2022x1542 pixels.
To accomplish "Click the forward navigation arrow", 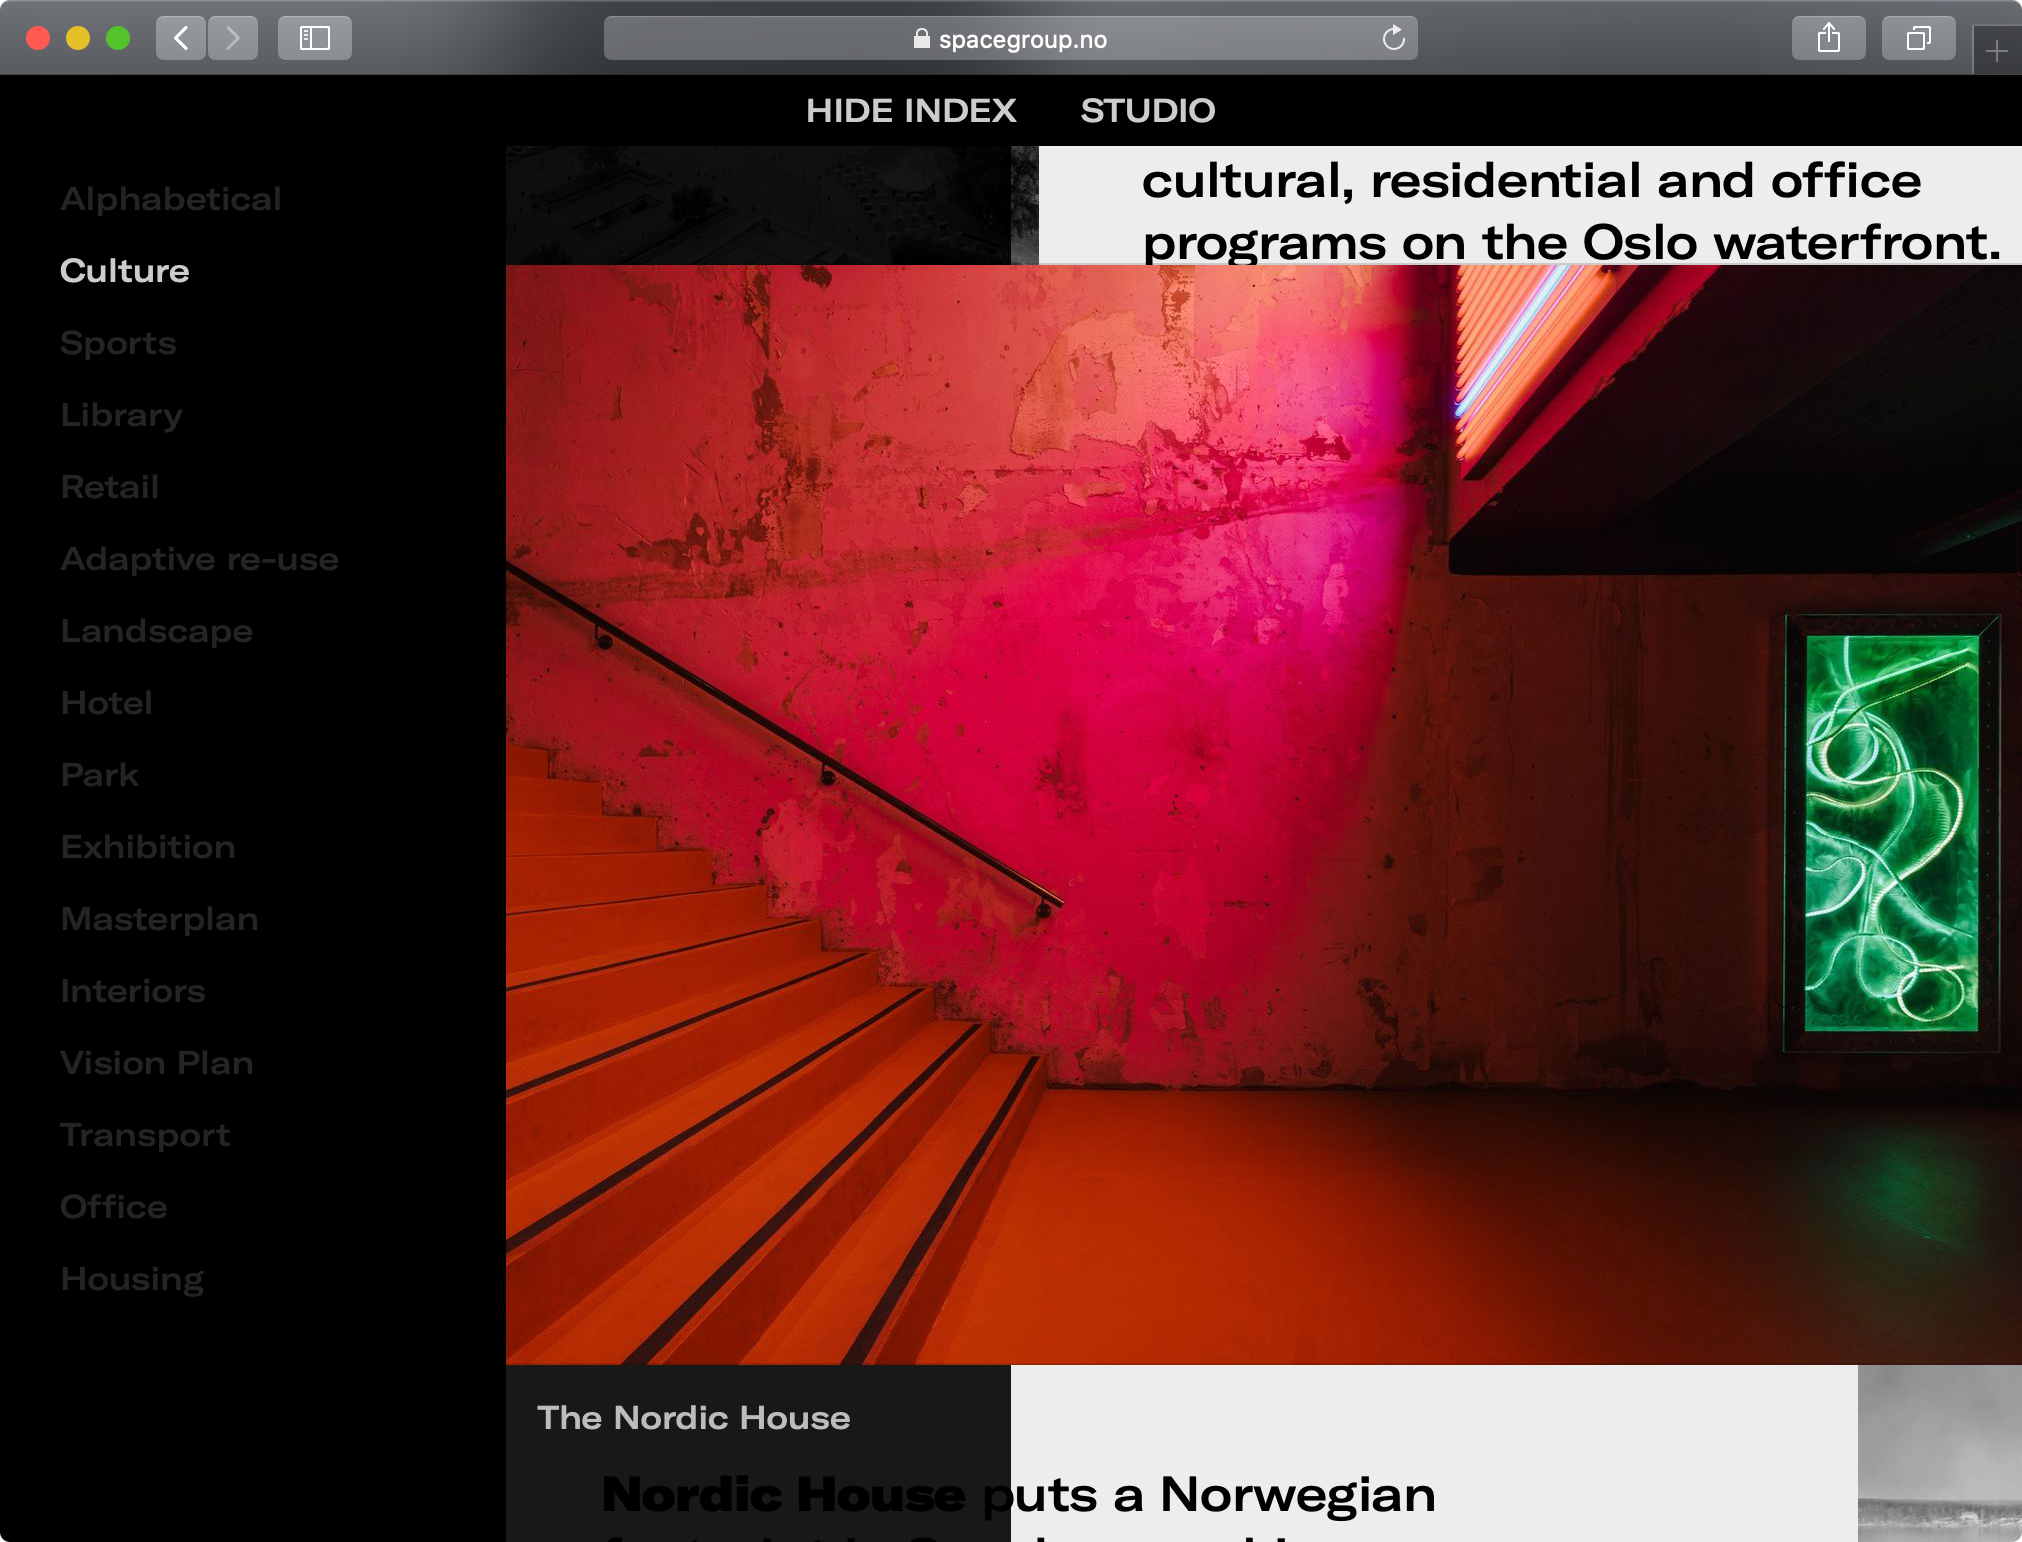I will coord(233,38).
